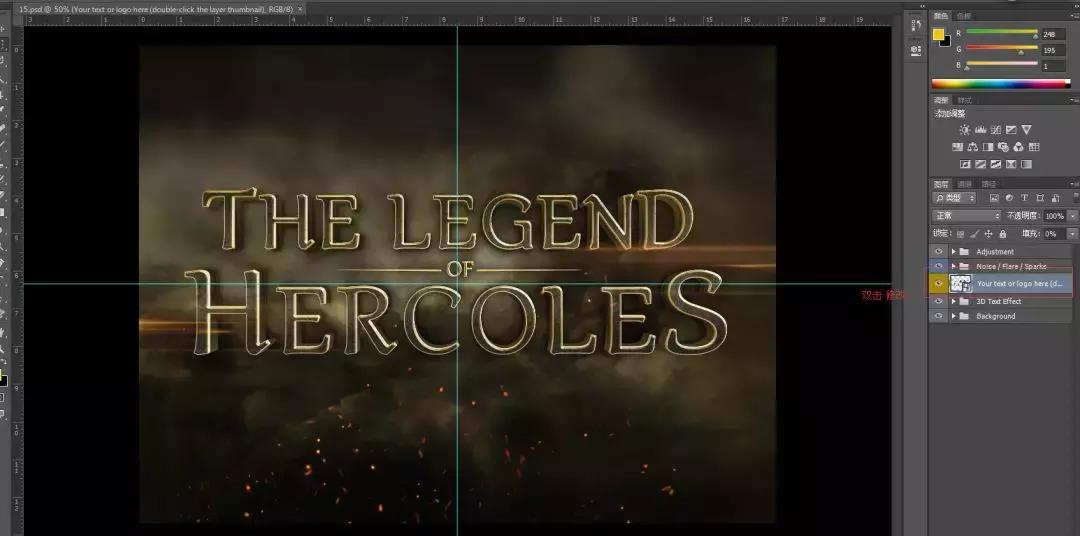Add a Levels adjustment from the panel
Screen dimensions: 1080x536
[980, 130]
